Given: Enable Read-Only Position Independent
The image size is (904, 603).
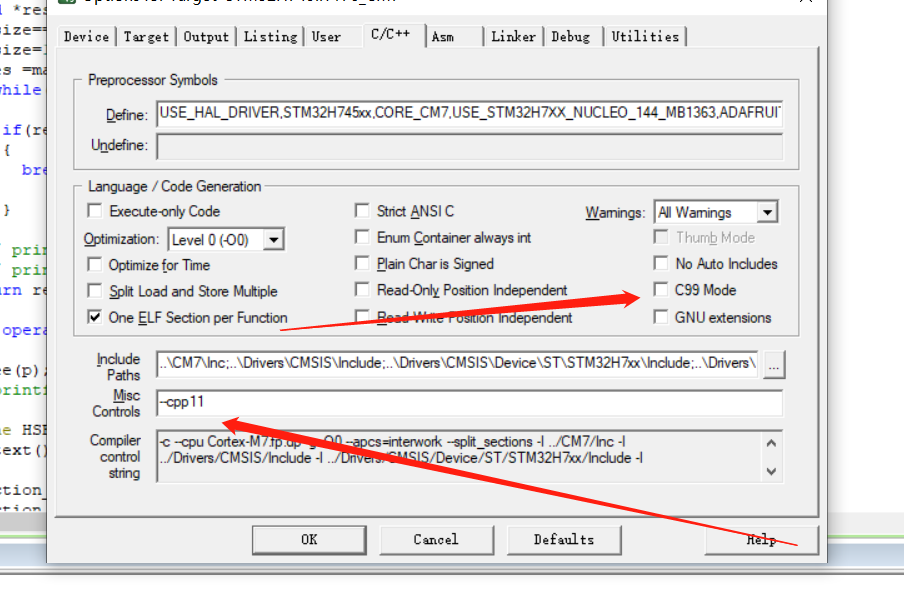Looking at the screenshot, I should tap(362, 289).
